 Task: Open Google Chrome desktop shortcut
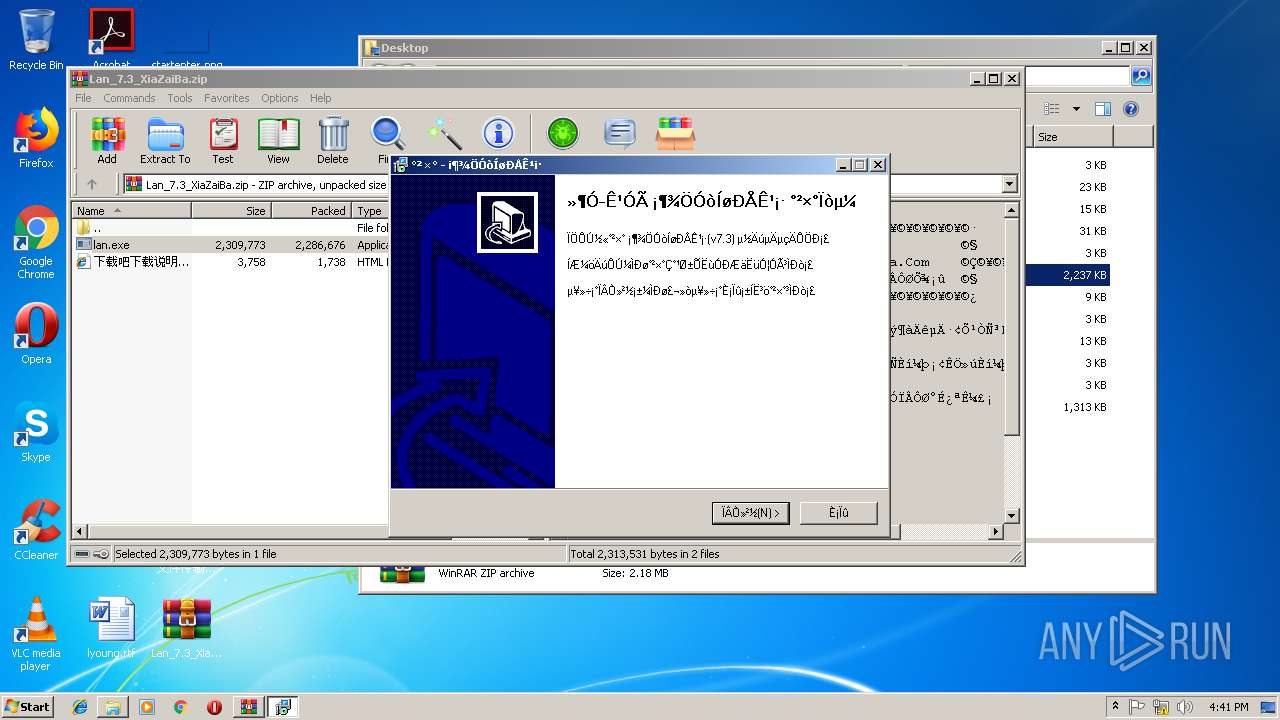tap(36, 242)
